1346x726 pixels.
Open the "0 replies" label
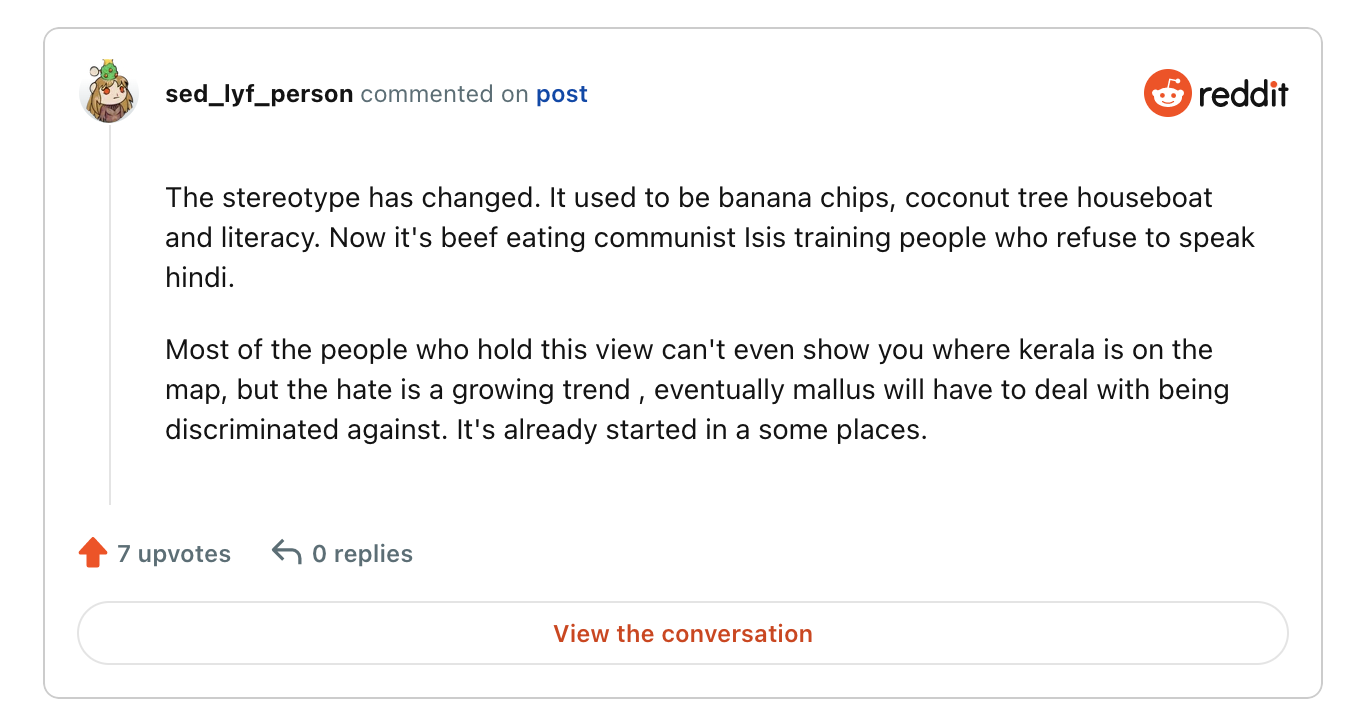(362, 554)
